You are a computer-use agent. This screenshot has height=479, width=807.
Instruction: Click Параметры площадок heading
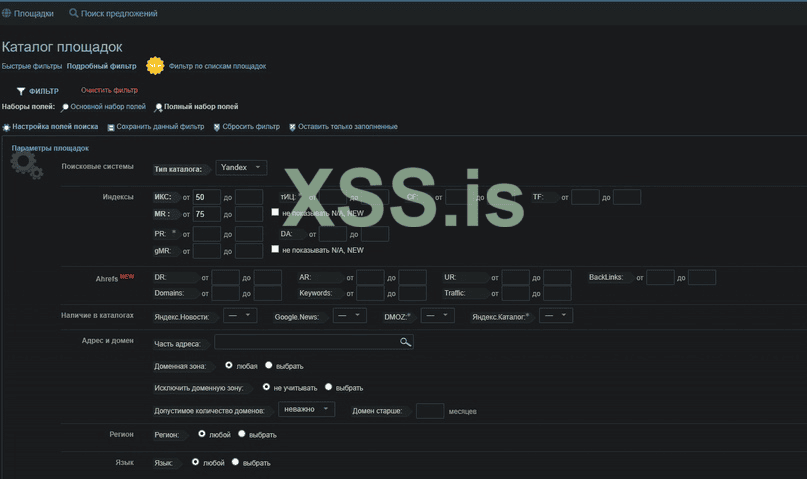50,148
